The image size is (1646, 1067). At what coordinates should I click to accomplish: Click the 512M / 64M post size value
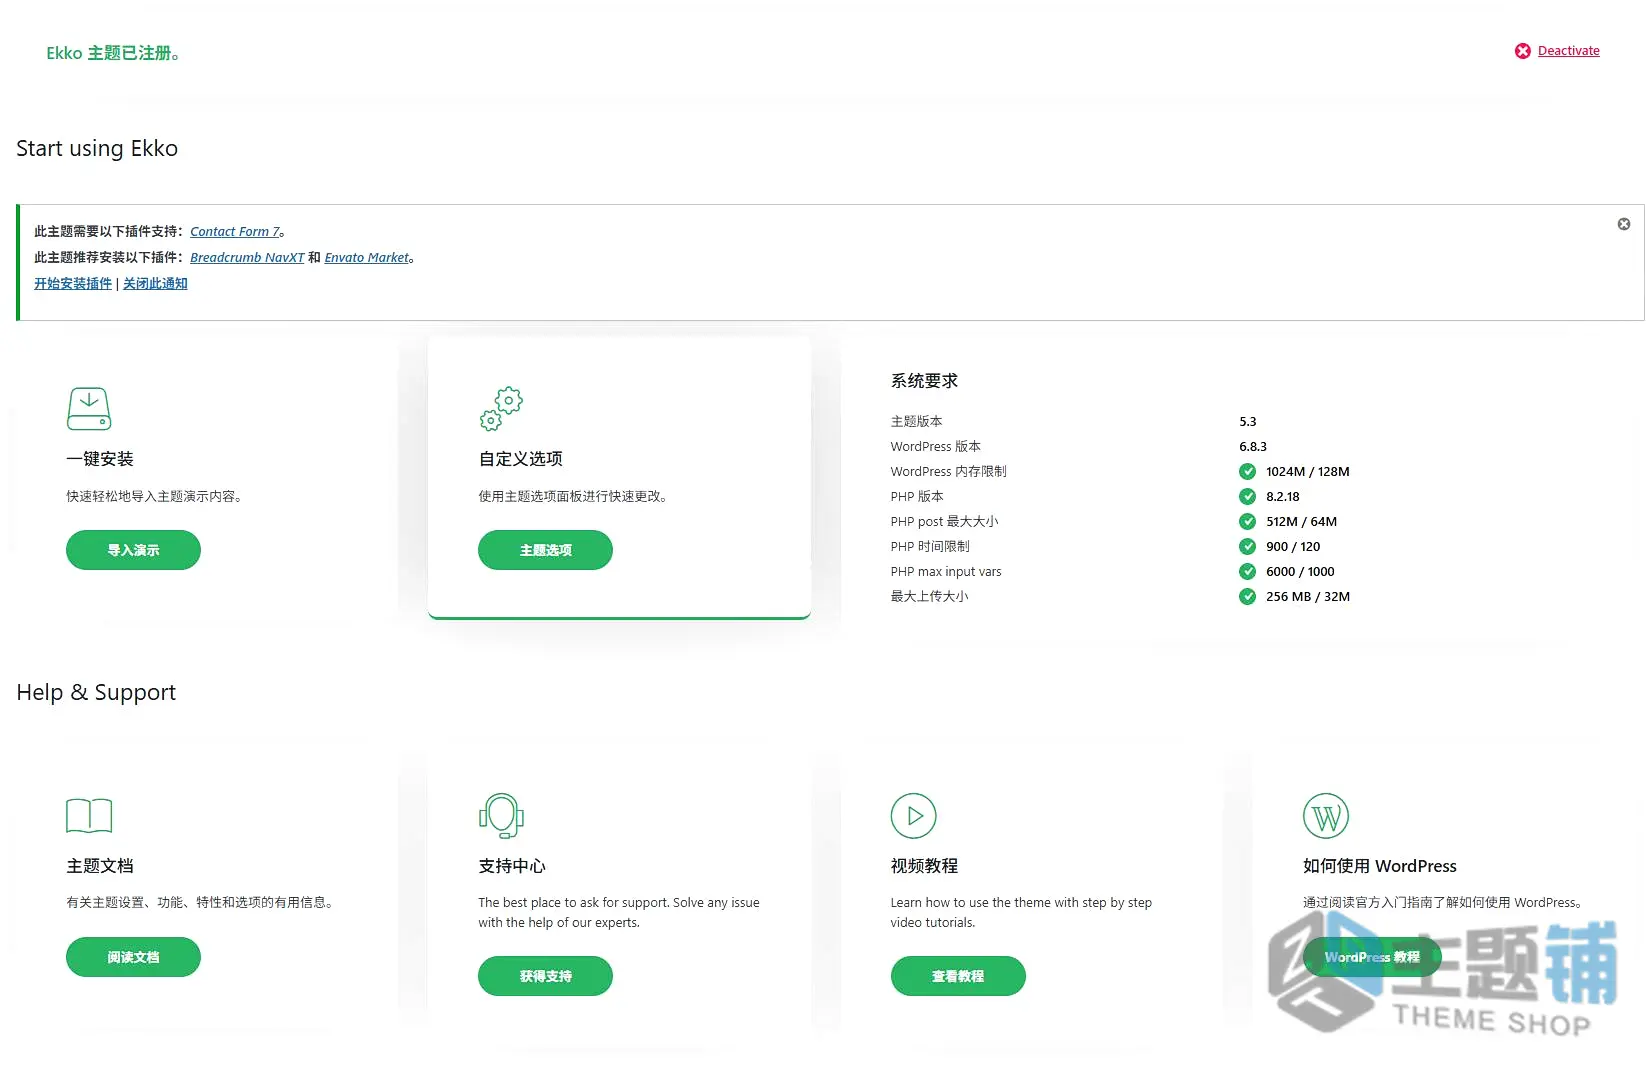point(1301,522)
